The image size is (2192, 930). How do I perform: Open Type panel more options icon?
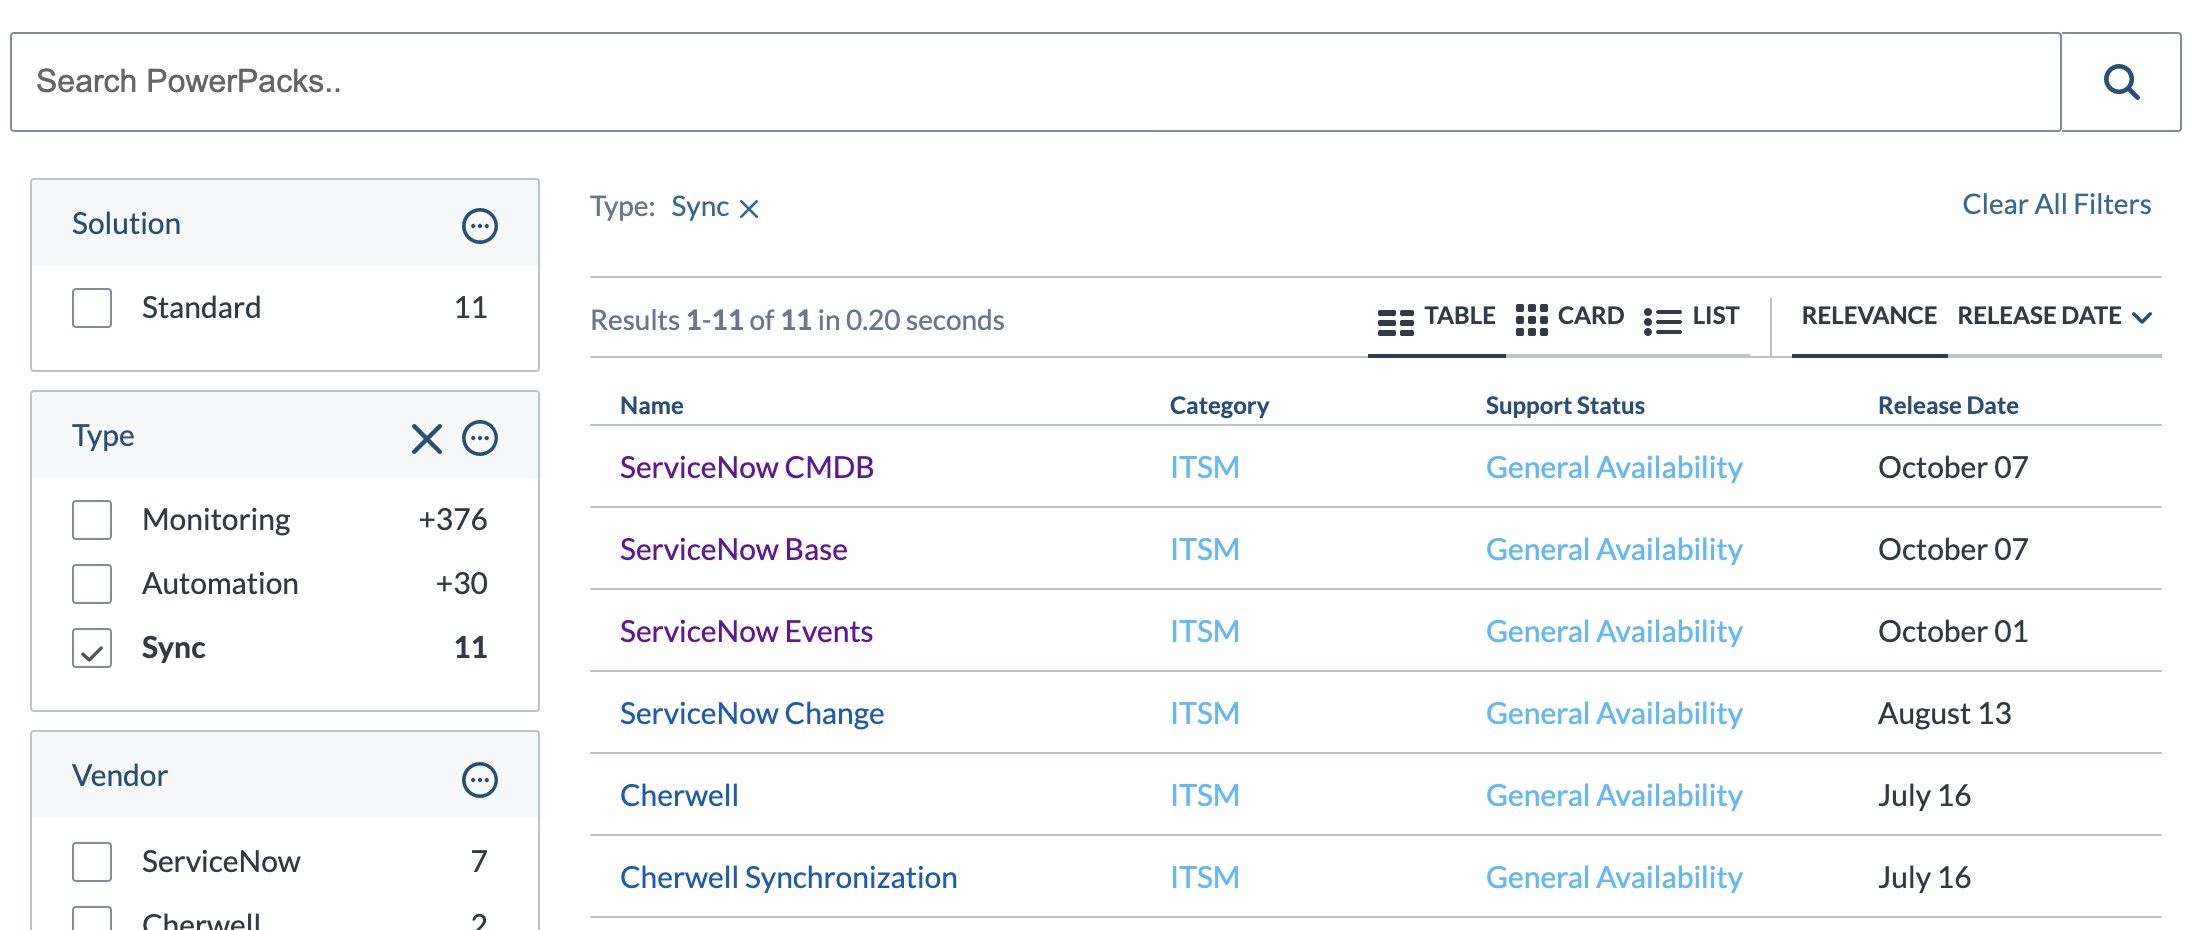click(x=479, y=438)
